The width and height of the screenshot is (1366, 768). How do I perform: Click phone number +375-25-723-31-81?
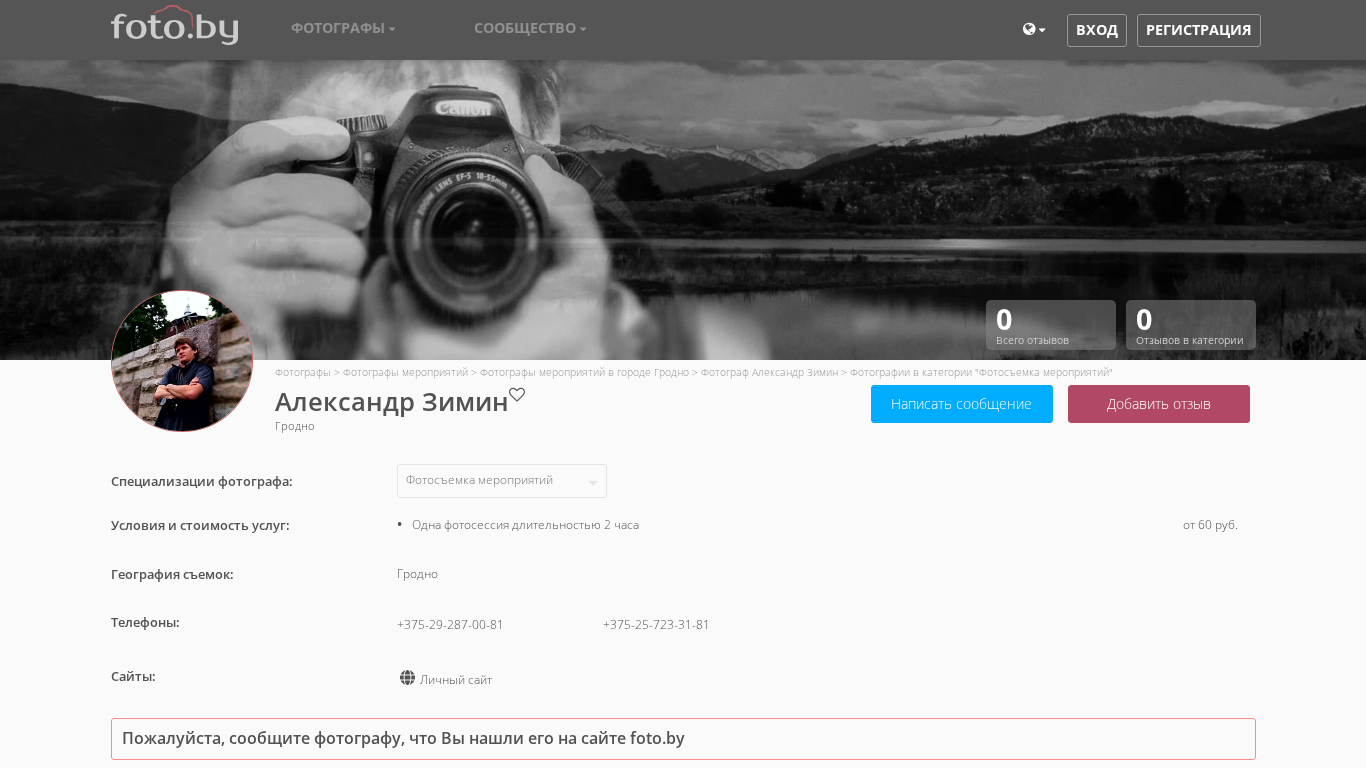pos(656,625)
